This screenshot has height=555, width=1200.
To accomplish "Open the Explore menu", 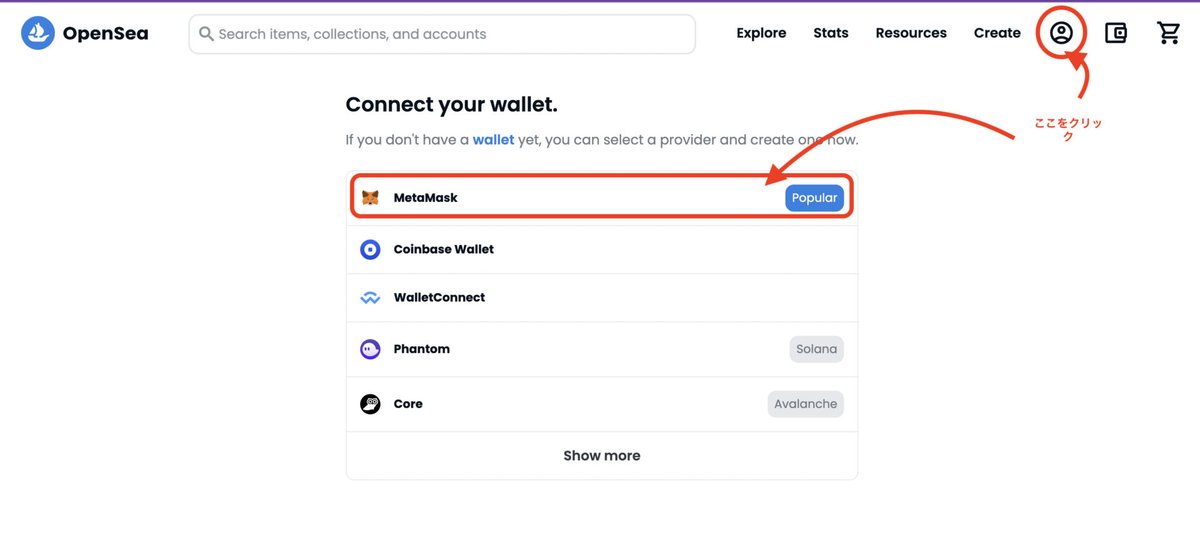I will pos(761,33).
